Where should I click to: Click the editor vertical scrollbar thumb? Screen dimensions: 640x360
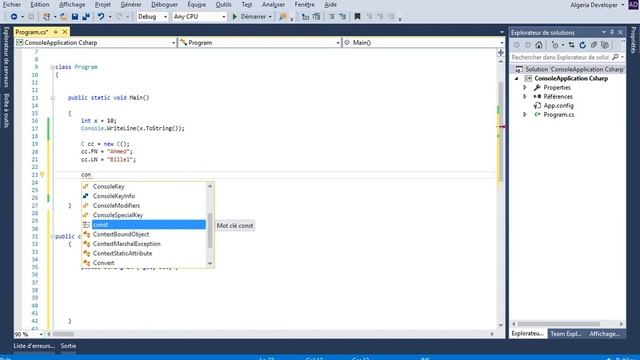point(501,131)
